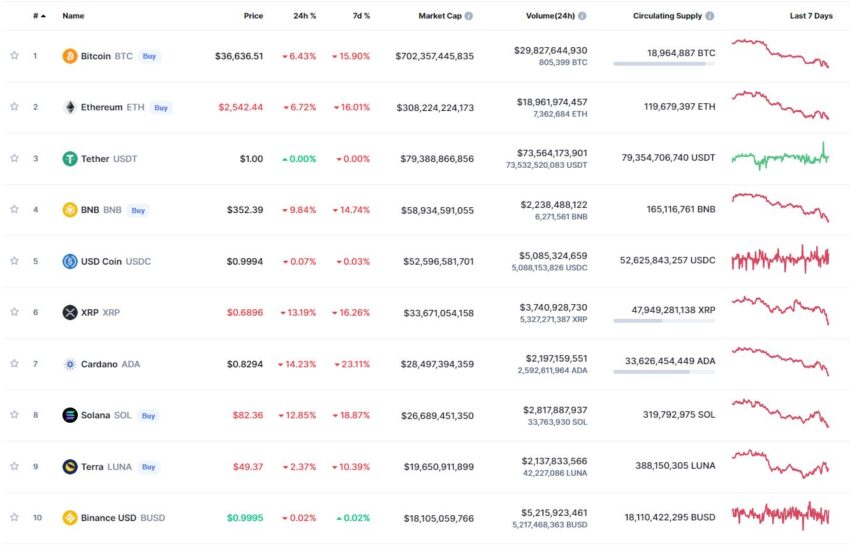This screenshot has height=551, width=850.
Task: Sort table by Name column
Action: (73, 16)
